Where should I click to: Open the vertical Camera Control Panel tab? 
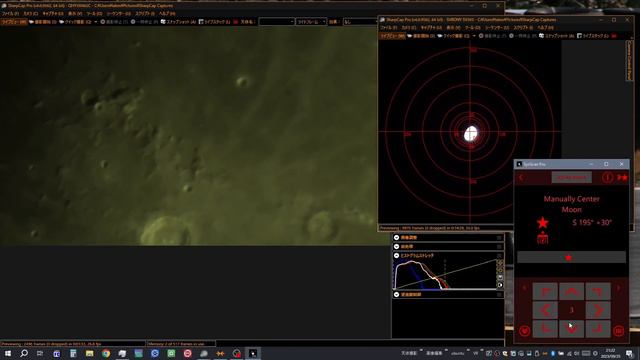point(629,60)
